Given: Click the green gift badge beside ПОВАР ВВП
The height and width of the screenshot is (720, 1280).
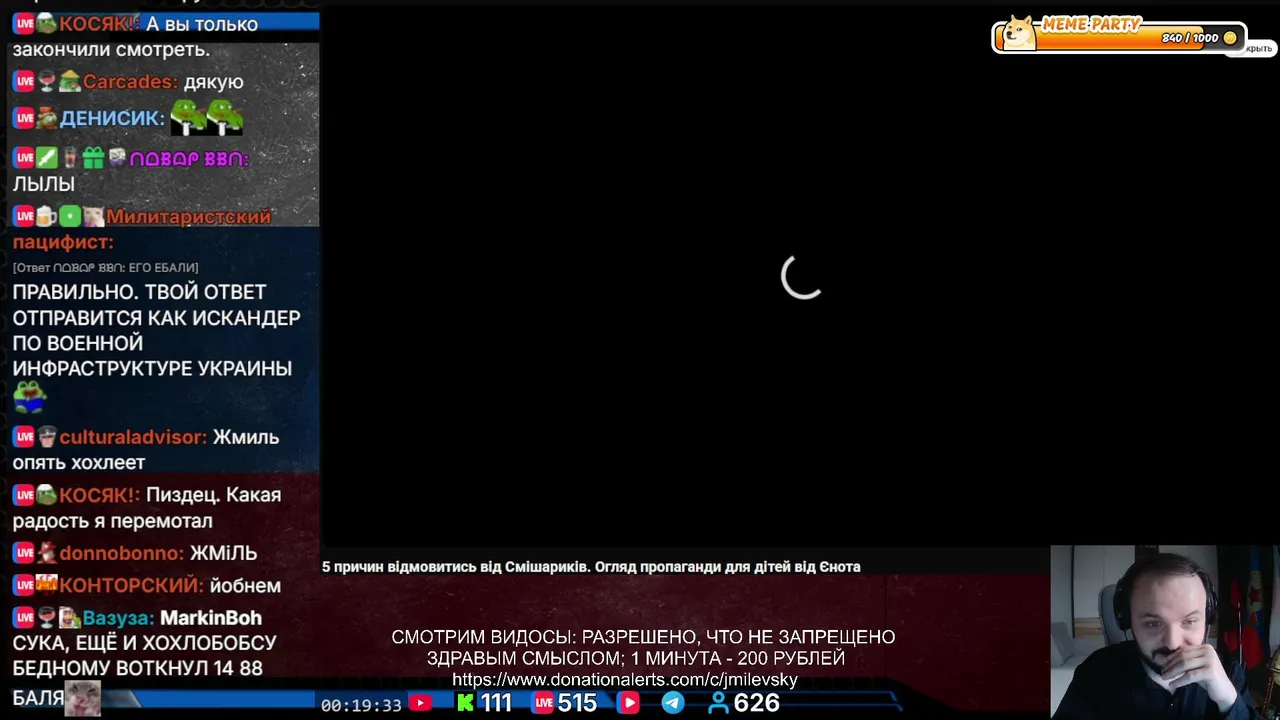Looking at the screenshot, I should pos(93,158).
